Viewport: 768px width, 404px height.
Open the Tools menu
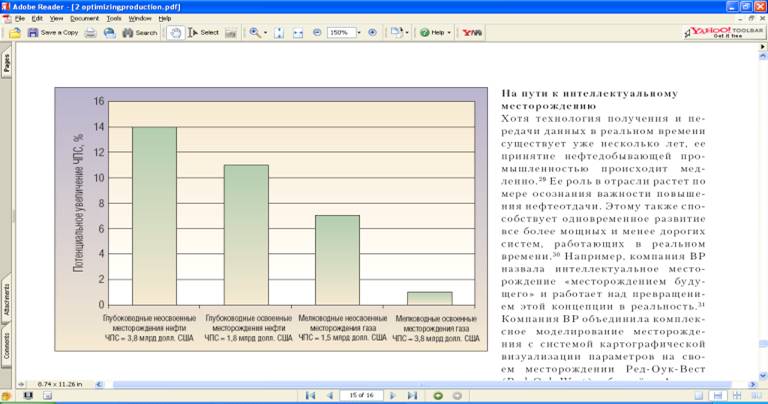click(x=113, y=18)
